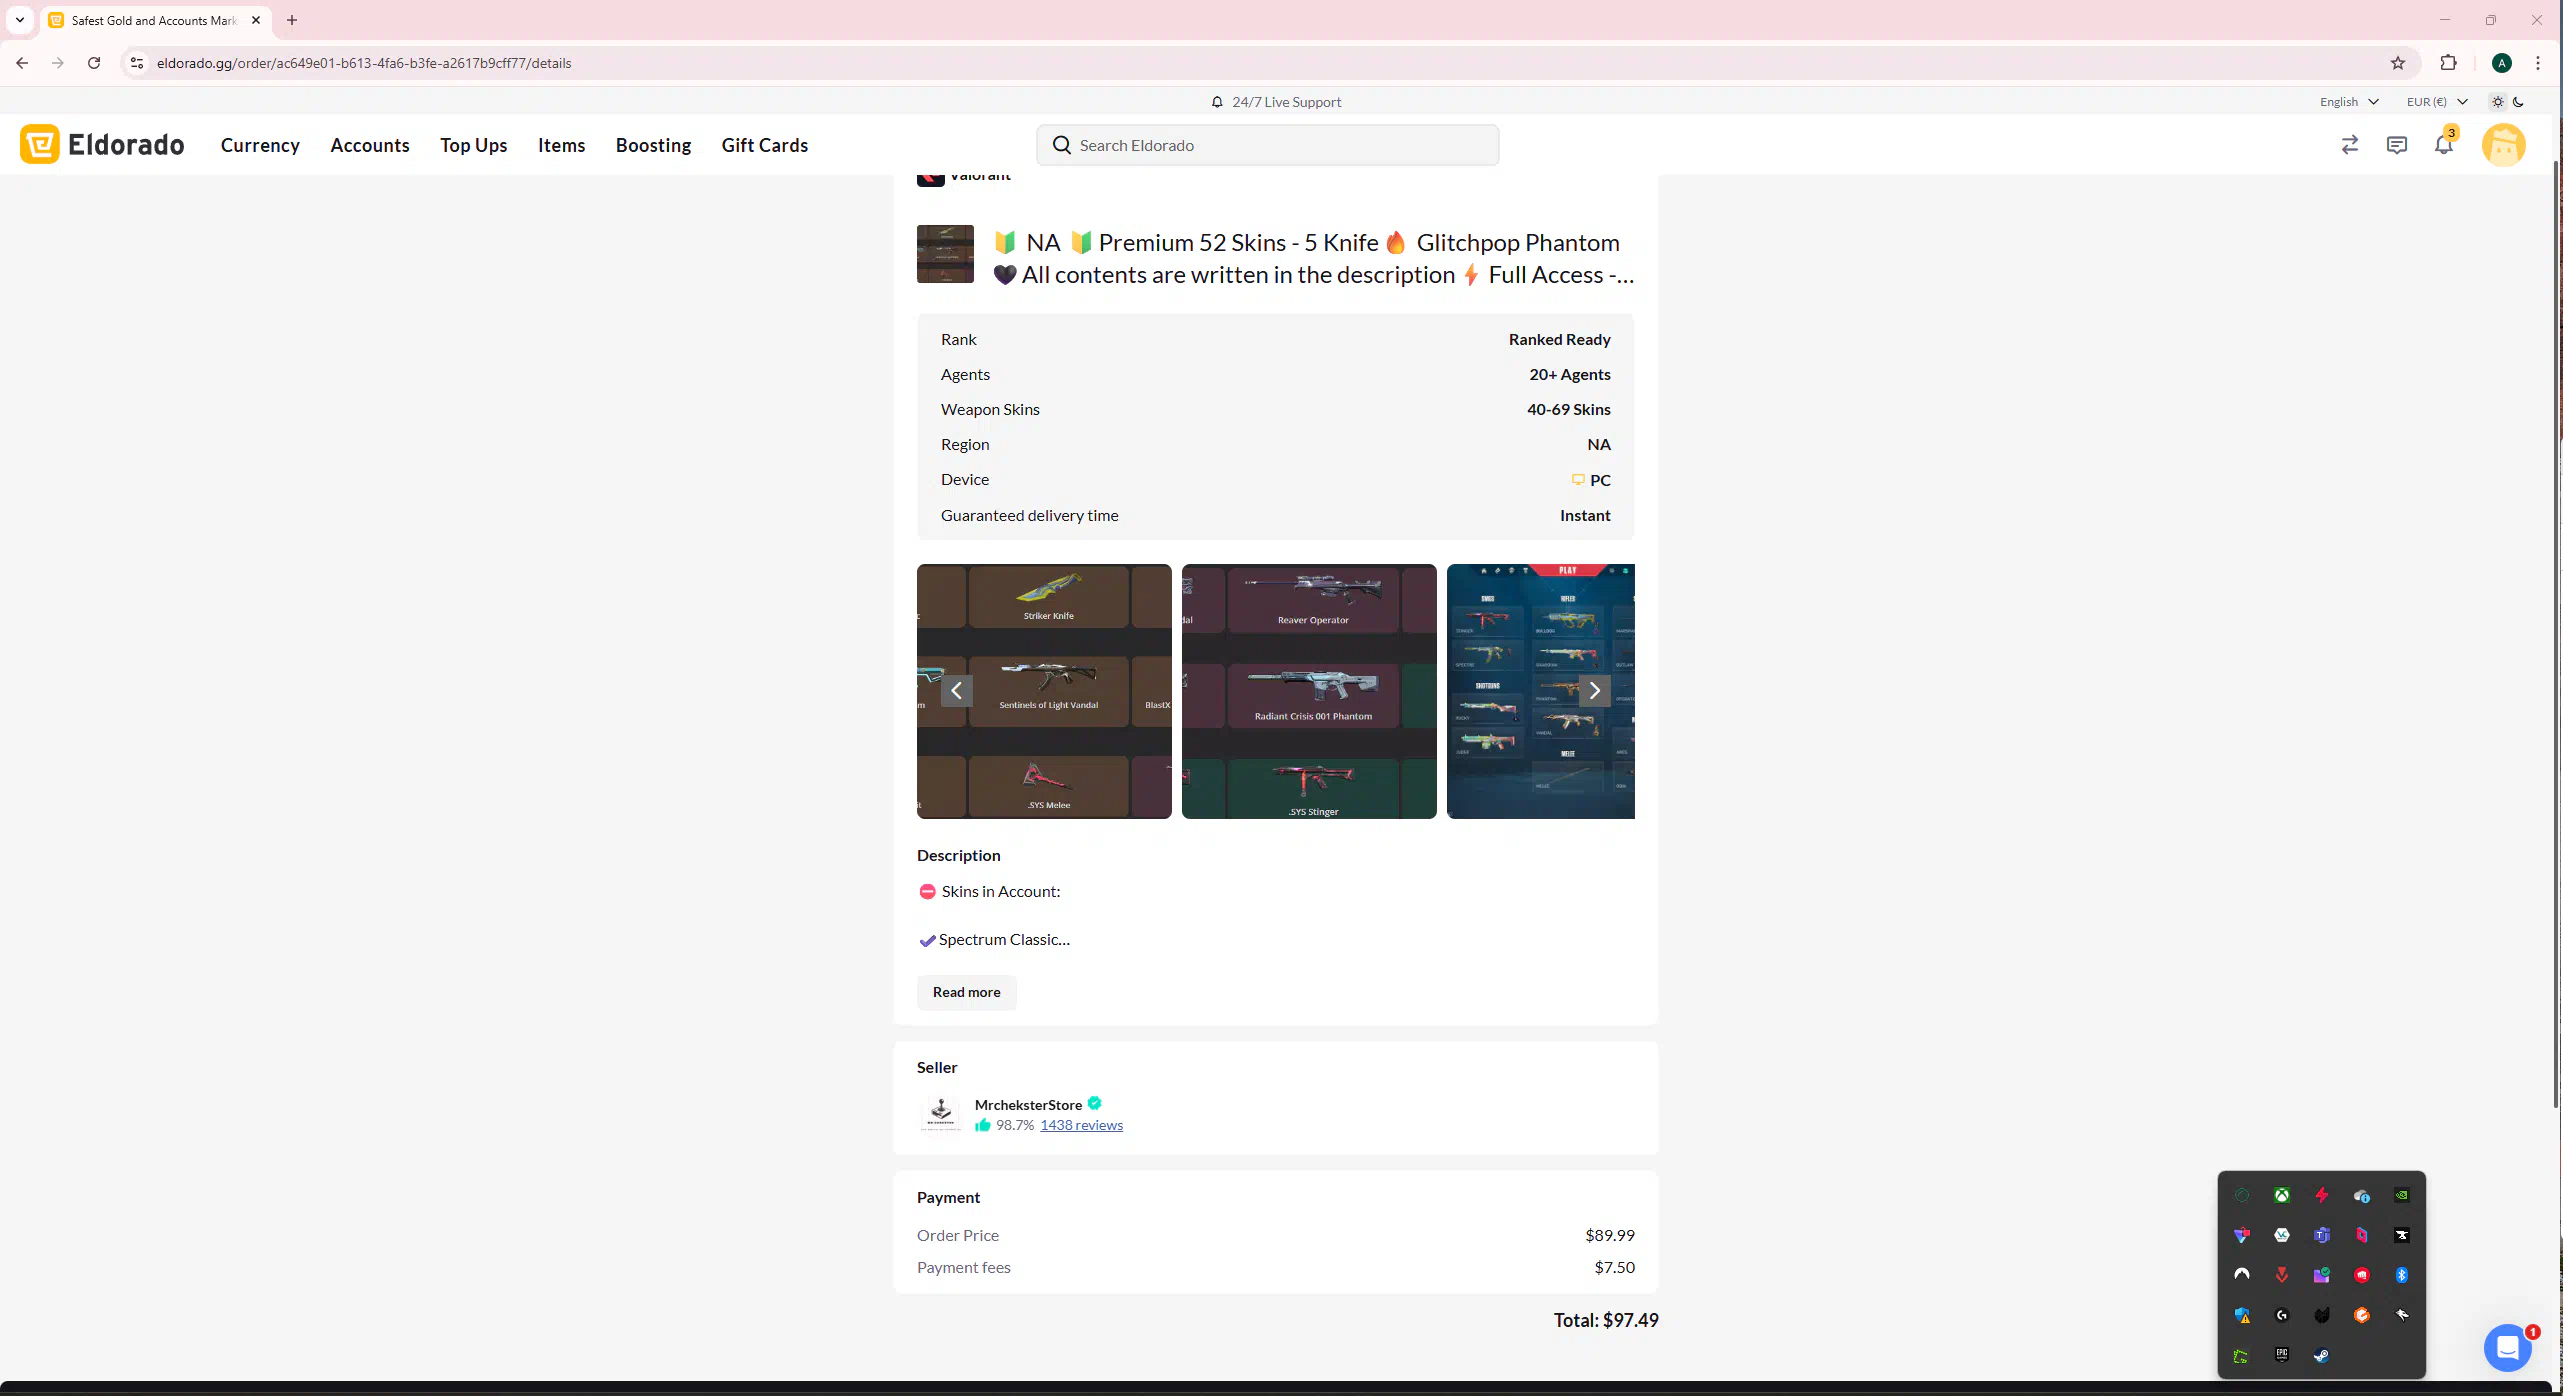Open the NordVPN tray icon
Screen dimensions: 2563x1396
click(x=2241, y=1275)
